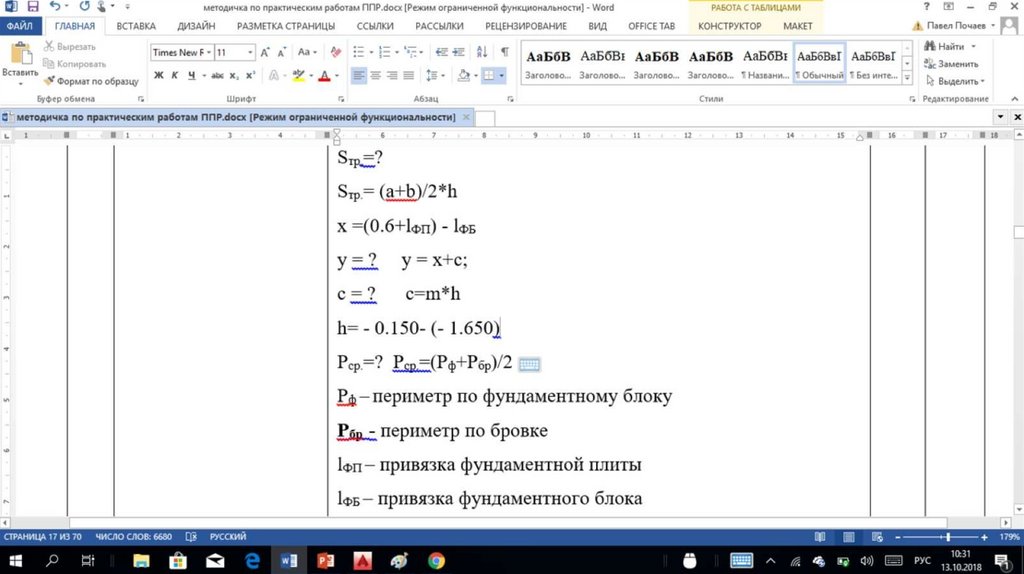Collapse the ribbon with the chevron arrow
1024x574 pixels.
click(x=1014, y=99)
